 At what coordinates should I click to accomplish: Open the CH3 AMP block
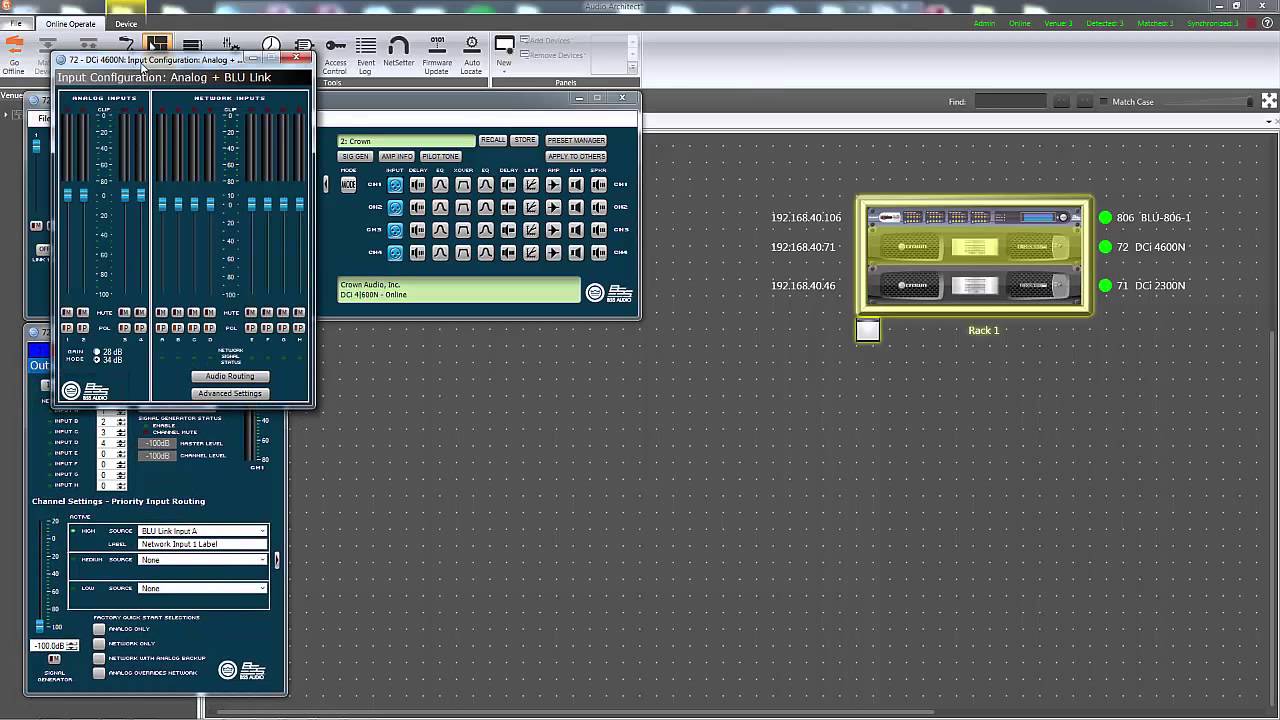[553, 230]
